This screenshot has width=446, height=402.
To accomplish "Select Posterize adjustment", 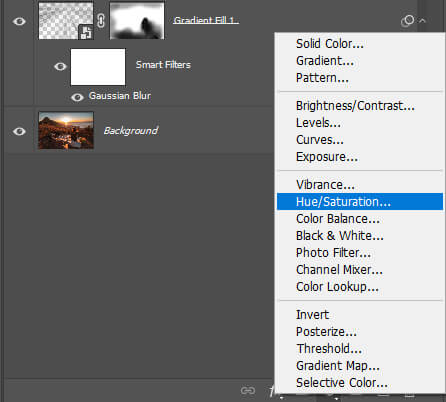I will tap(360, 332).
